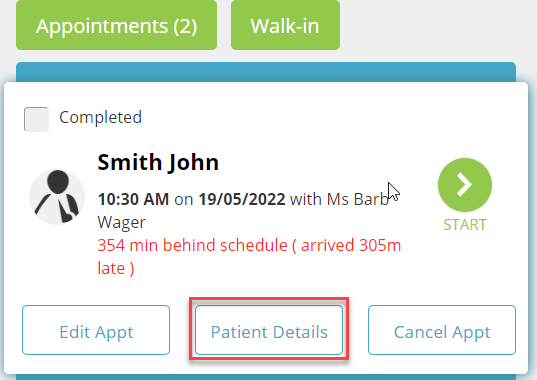The width and height of the screenshot is (537, 380).
Task: Click the Wager surname on the second line
Action: point(122,223)
